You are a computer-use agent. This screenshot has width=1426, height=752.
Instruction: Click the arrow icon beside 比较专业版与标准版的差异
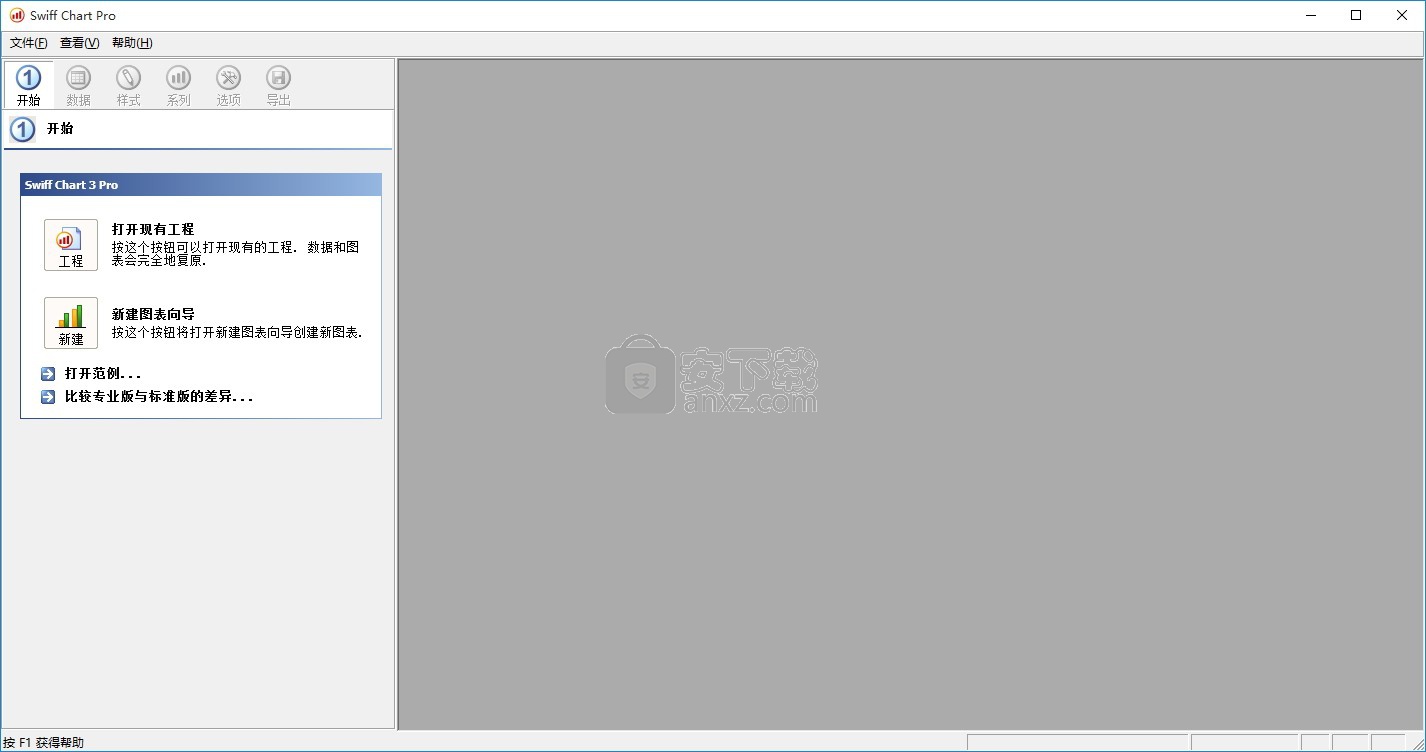coord(48,397)
